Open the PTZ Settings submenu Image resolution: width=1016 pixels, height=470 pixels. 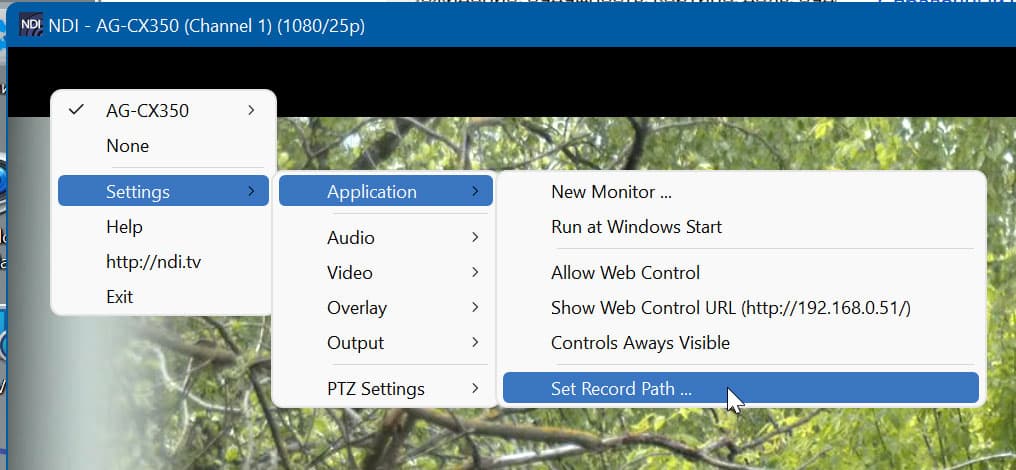[376, 388]
